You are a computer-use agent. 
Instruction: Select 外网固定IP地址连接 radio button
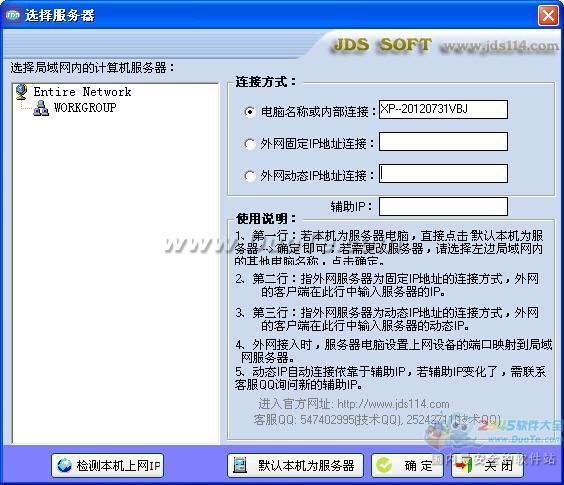coord(250,144)
